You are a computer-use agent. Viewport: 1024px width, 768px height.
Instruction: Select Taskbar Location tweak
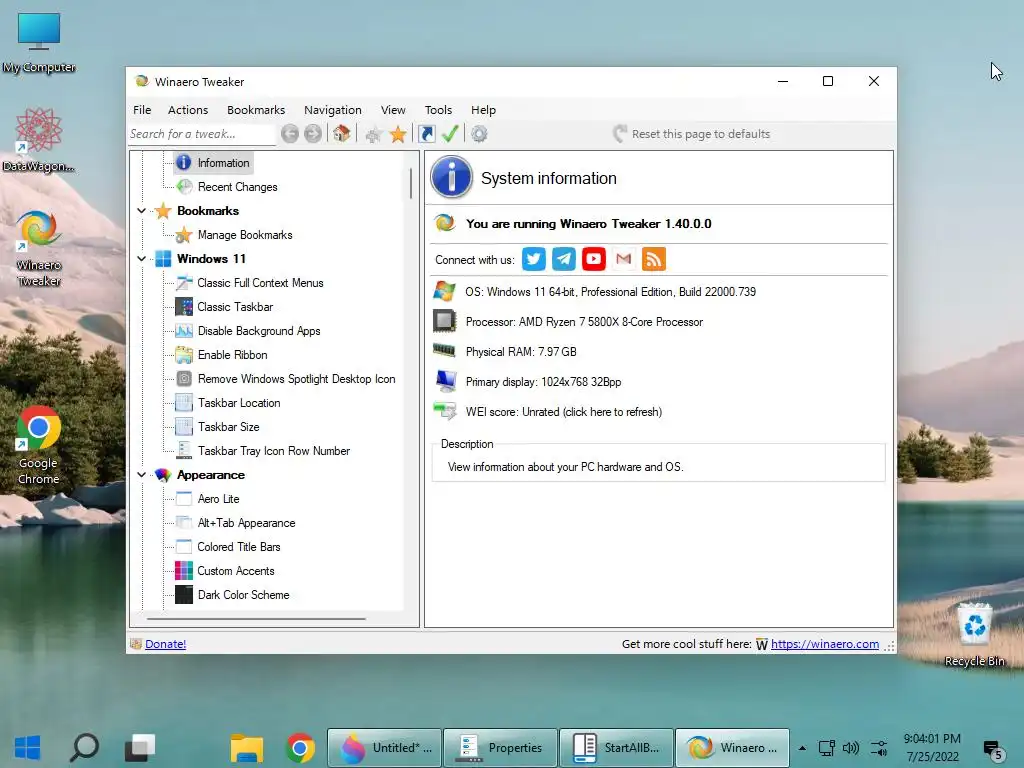[x=239, y=403]
